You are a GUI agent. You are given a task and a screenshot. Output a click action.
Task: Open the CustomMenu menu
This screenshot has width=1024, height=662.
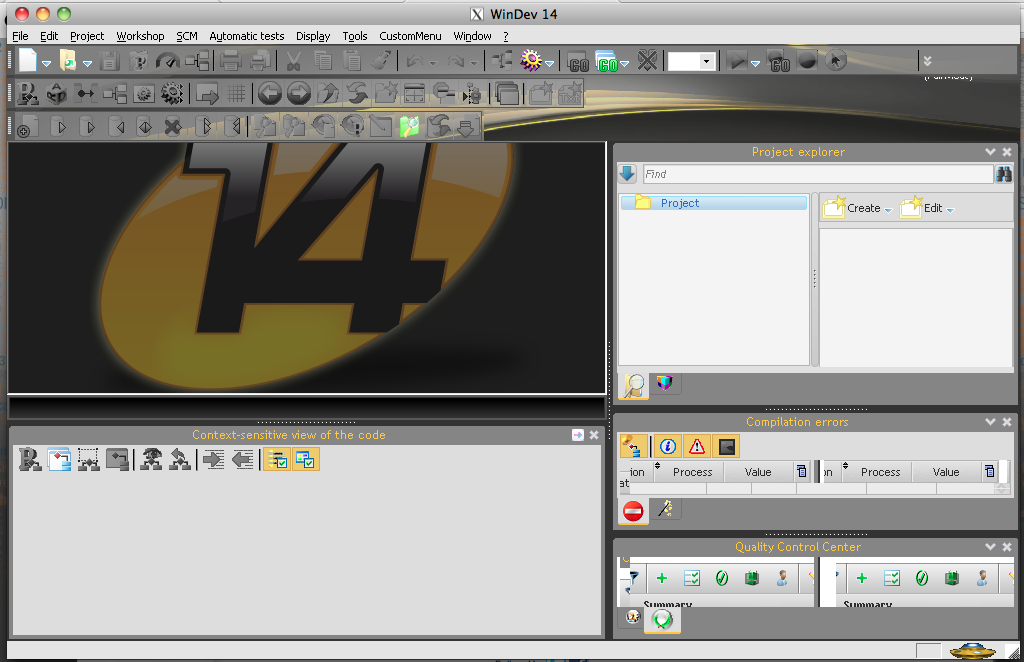[410, 36]
